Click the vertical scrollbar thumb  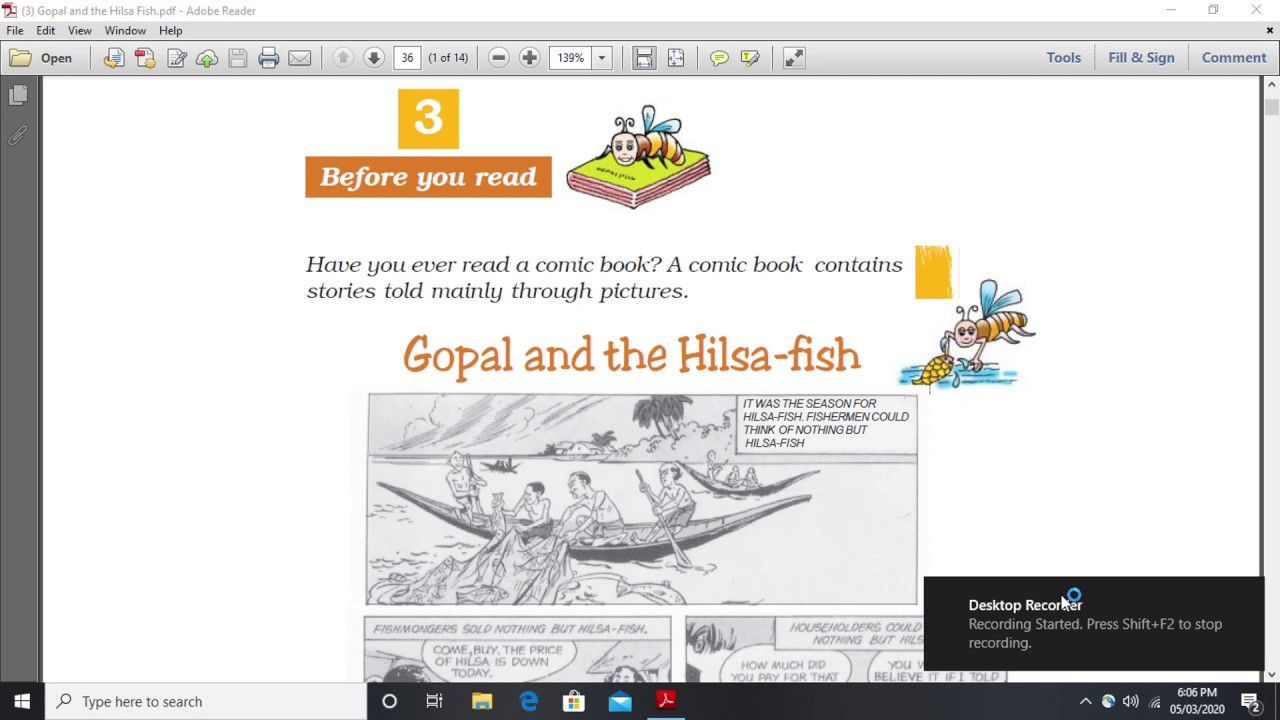coord(1271,108)
